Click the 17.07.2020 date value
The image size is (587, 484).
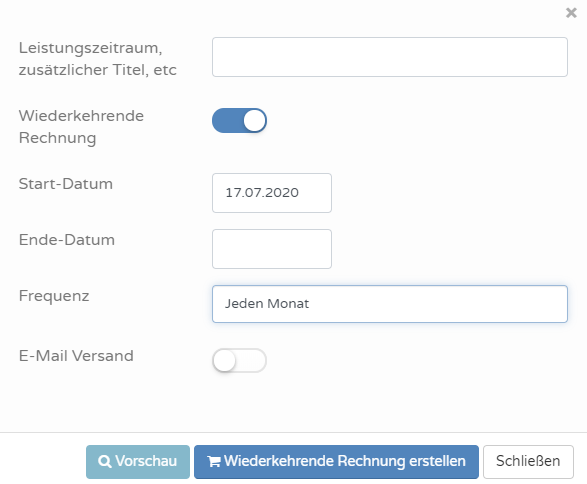(x=262, y=193)
